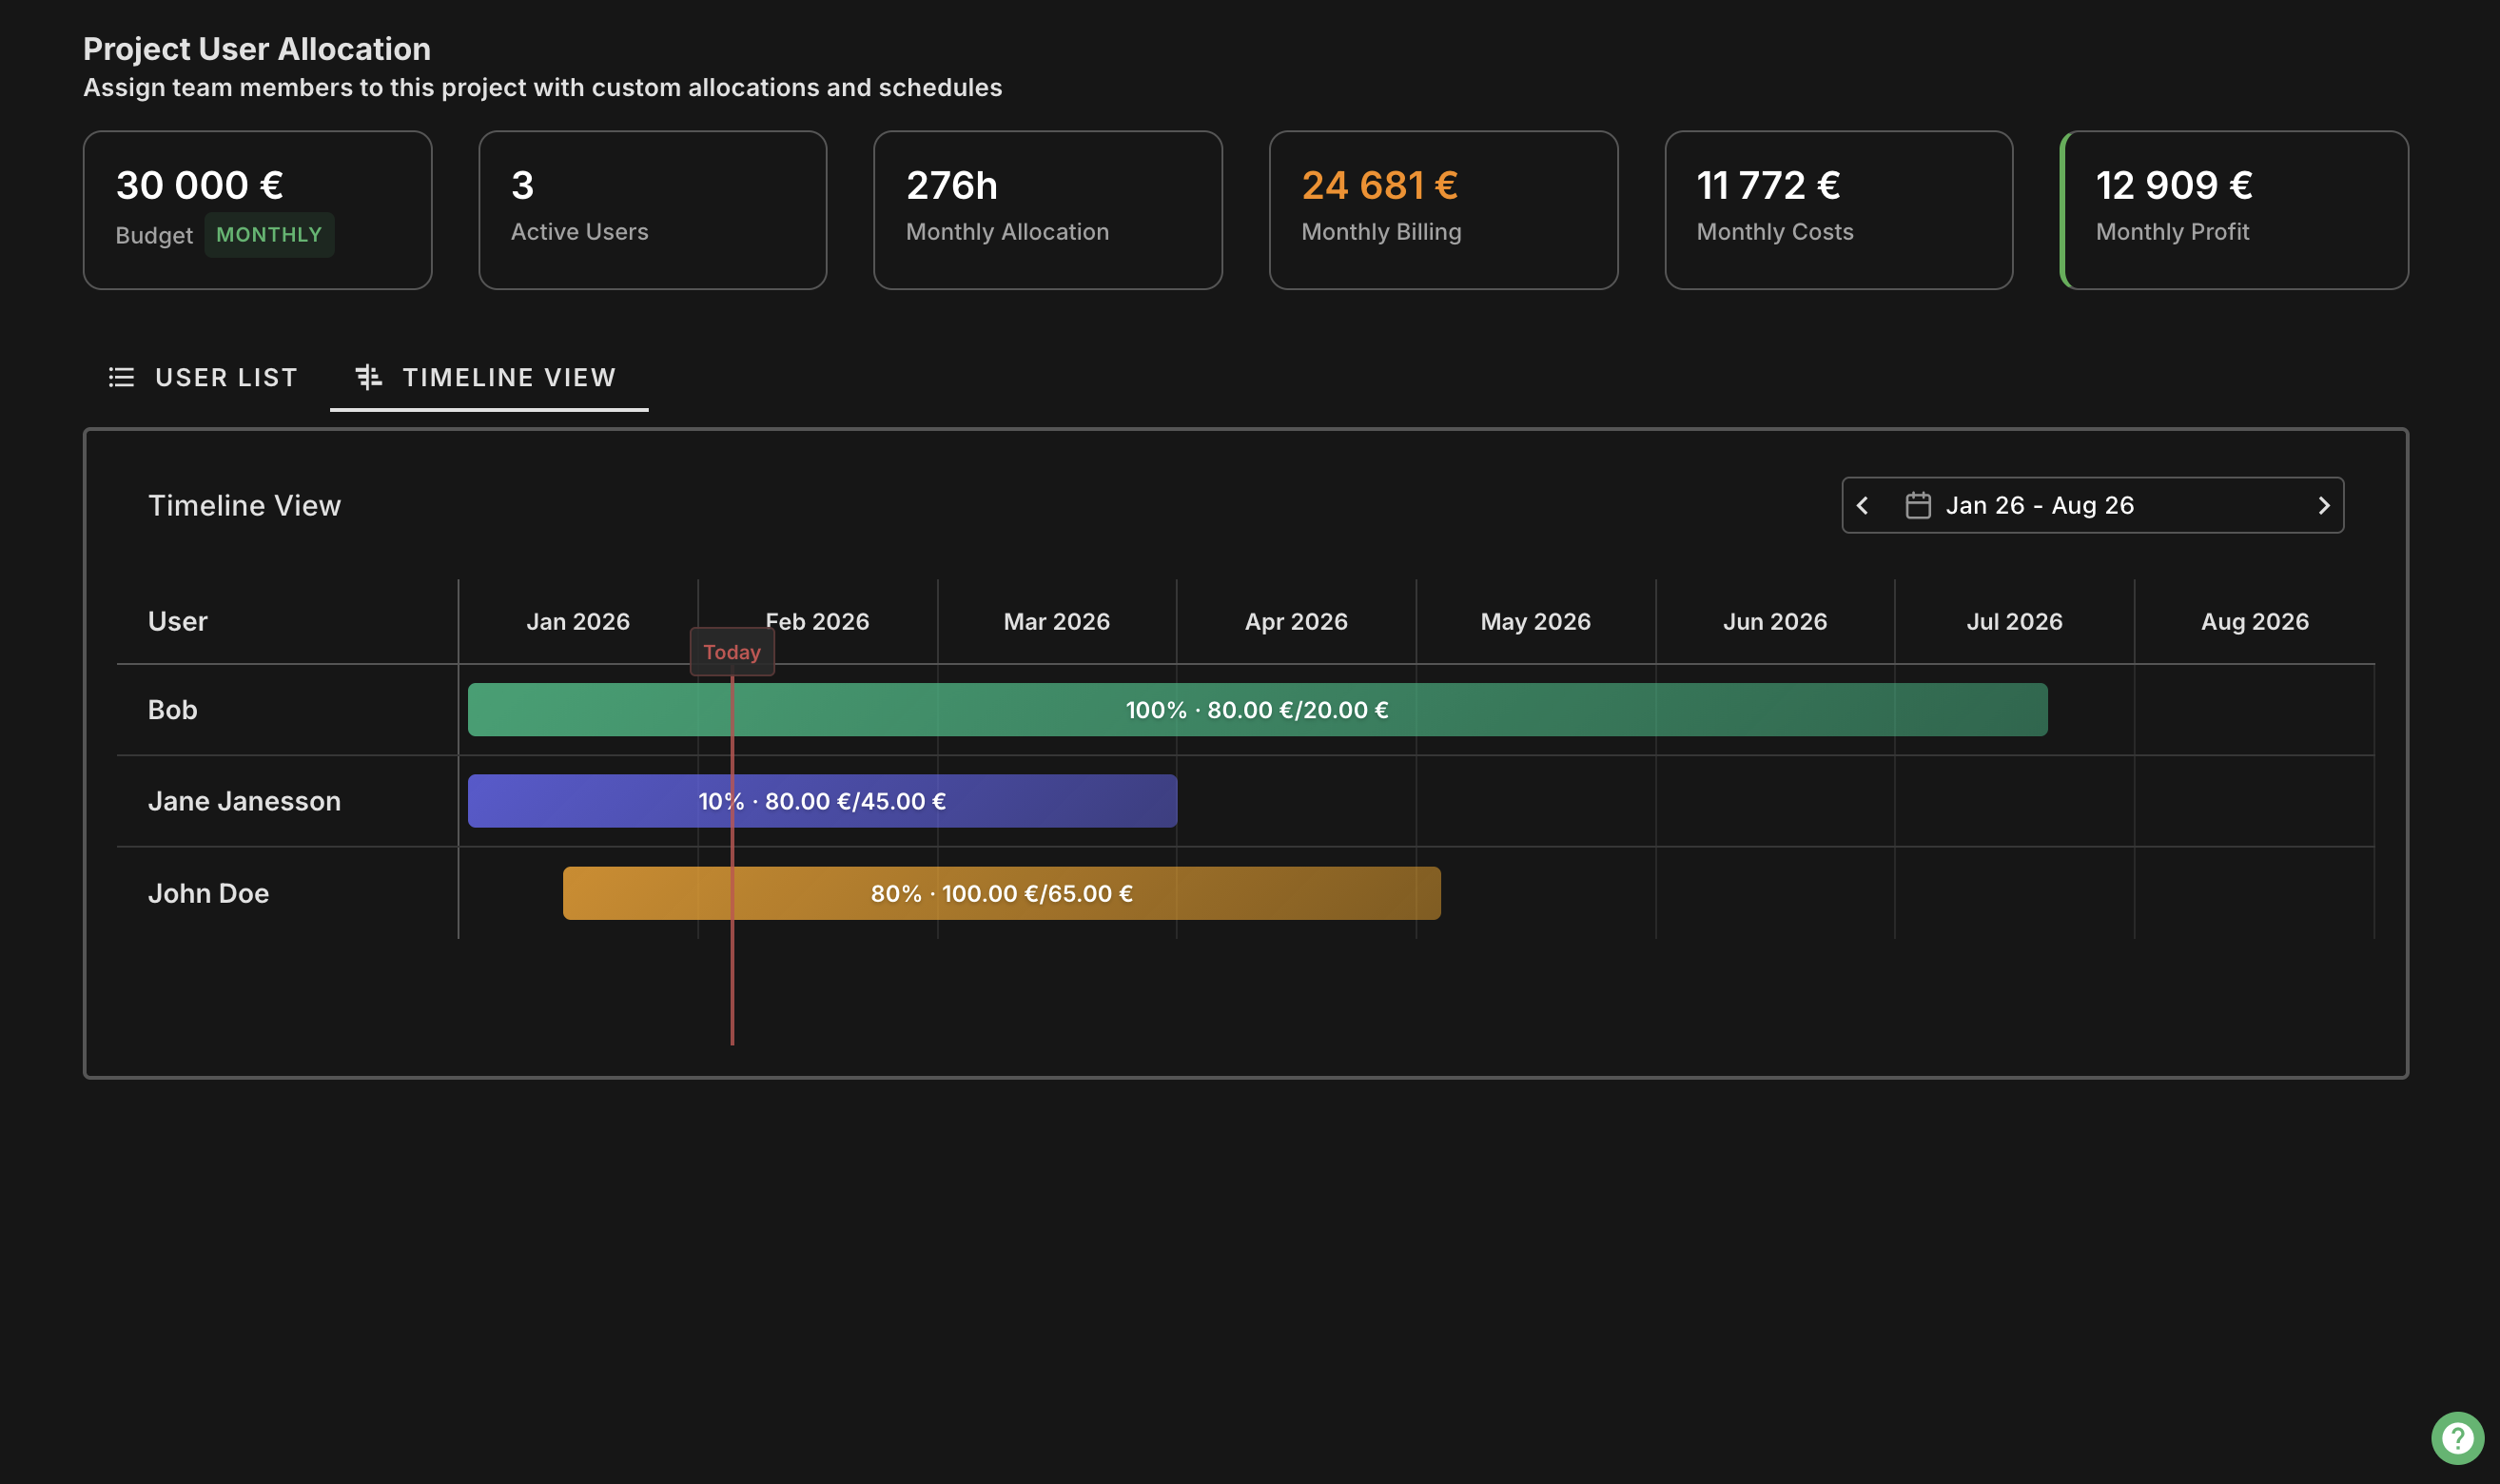Screen dimensions: 2500x1484
Task: Go to previous date range with left chevron
Action: (1862, 505)
